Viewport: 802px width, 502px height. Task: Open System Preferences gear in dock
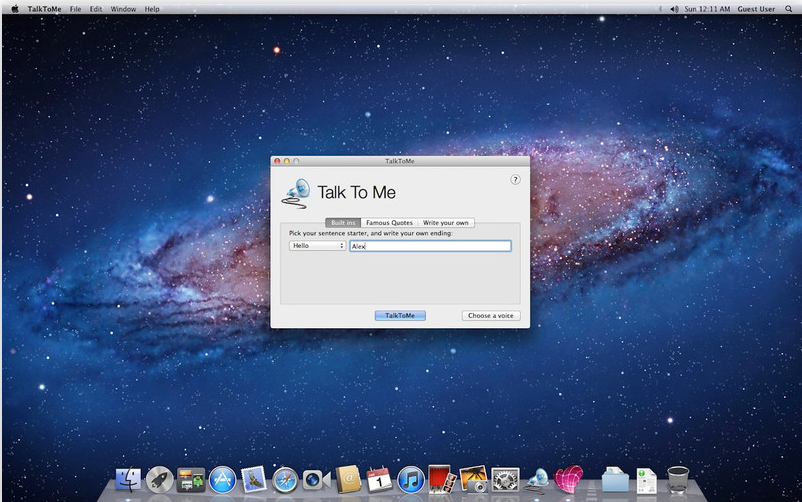pyautogui.click(x=505, y=480)
